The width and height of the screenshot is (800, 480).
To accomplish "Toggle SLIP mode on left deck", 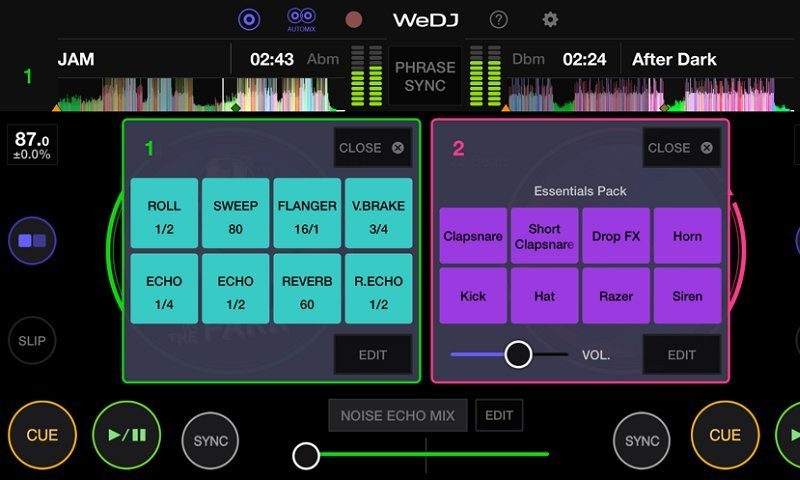I will [32, 341].
